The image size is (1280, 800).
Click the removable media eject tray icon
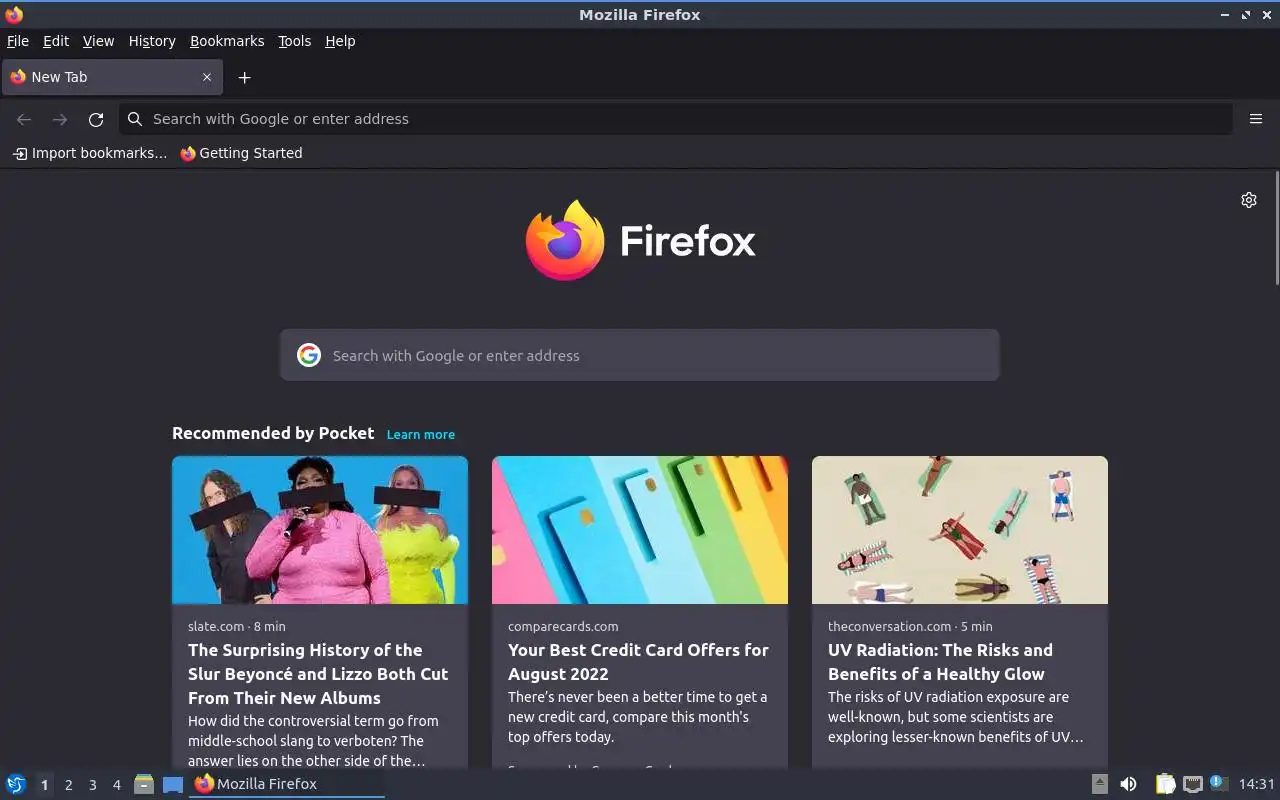click(x=1100, y=784)
